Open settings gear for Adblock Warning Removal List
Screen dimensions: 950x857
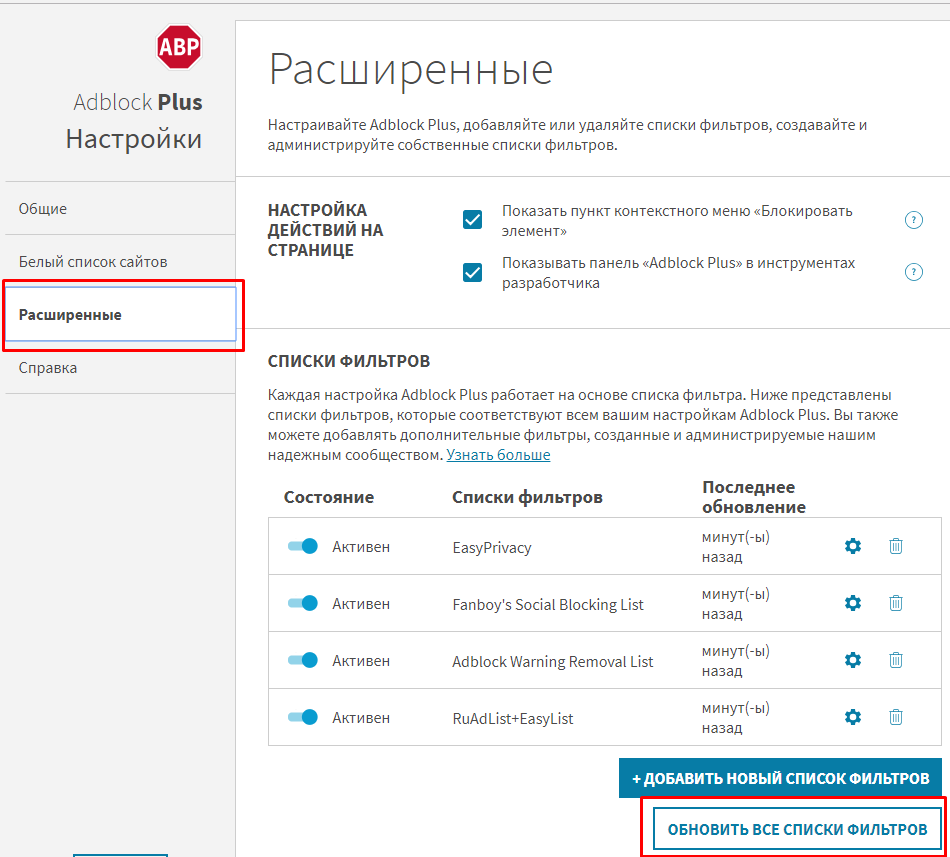coord(852,660)
